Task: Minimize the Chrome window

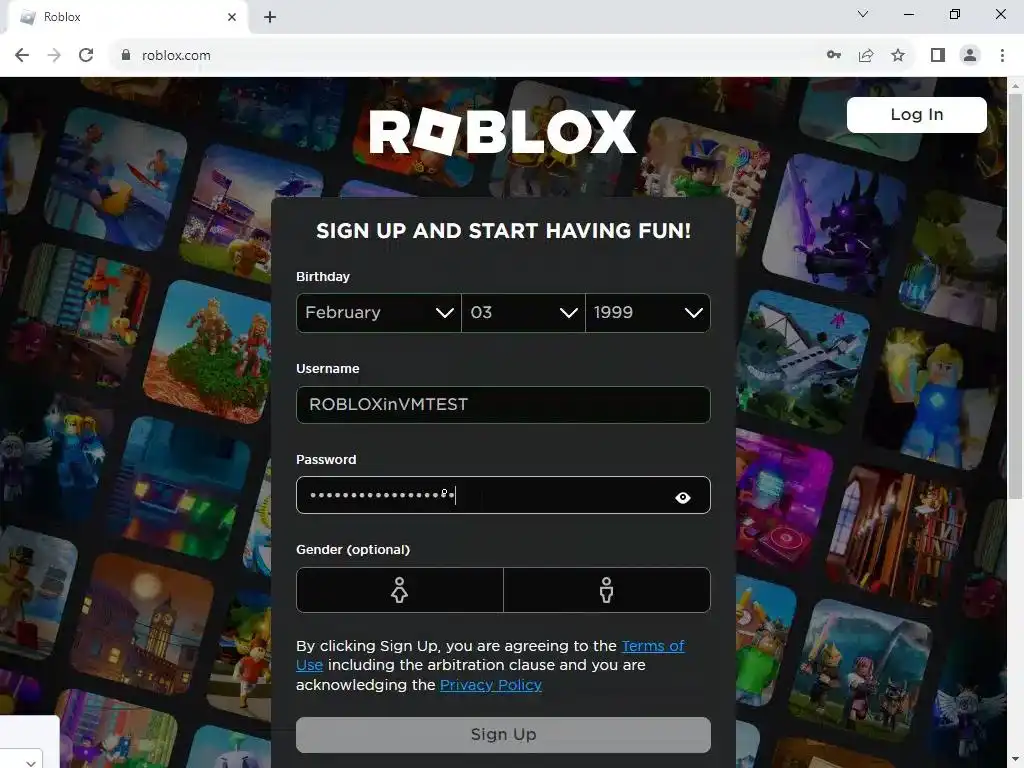Action: point(908,14)
